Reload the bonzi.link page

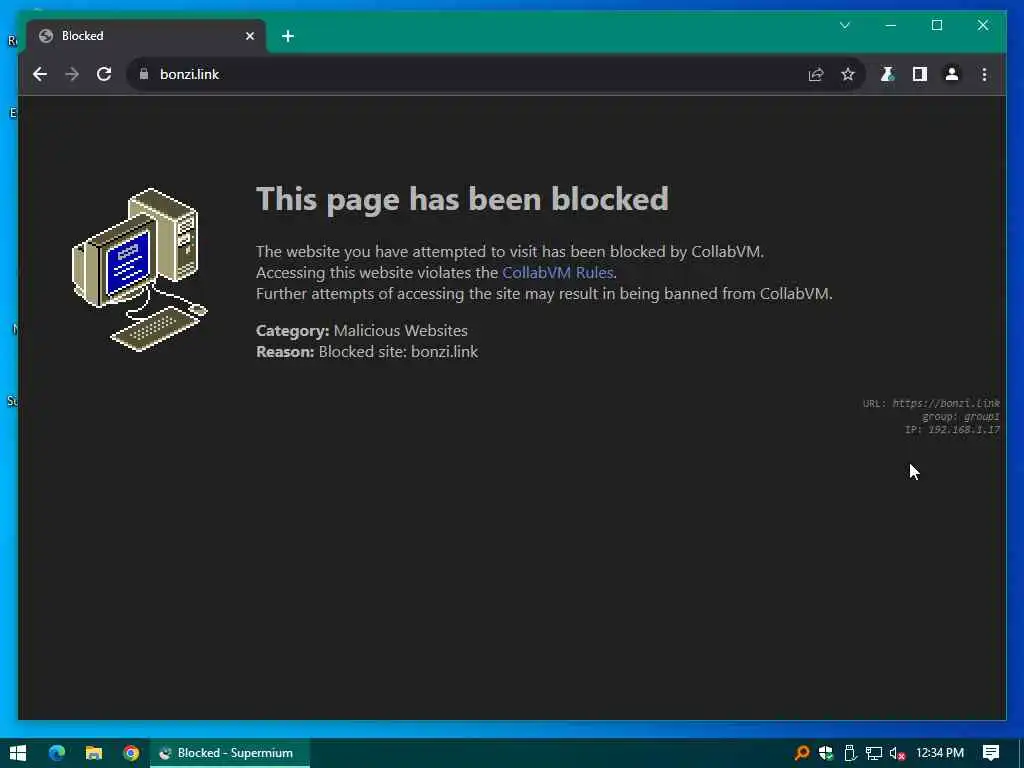point(104,74)
